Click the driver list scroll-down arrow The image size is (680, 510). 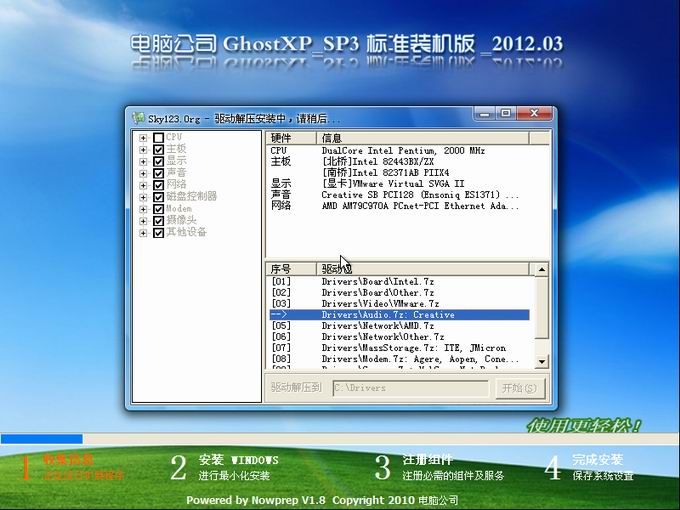(x=541, y=361)
